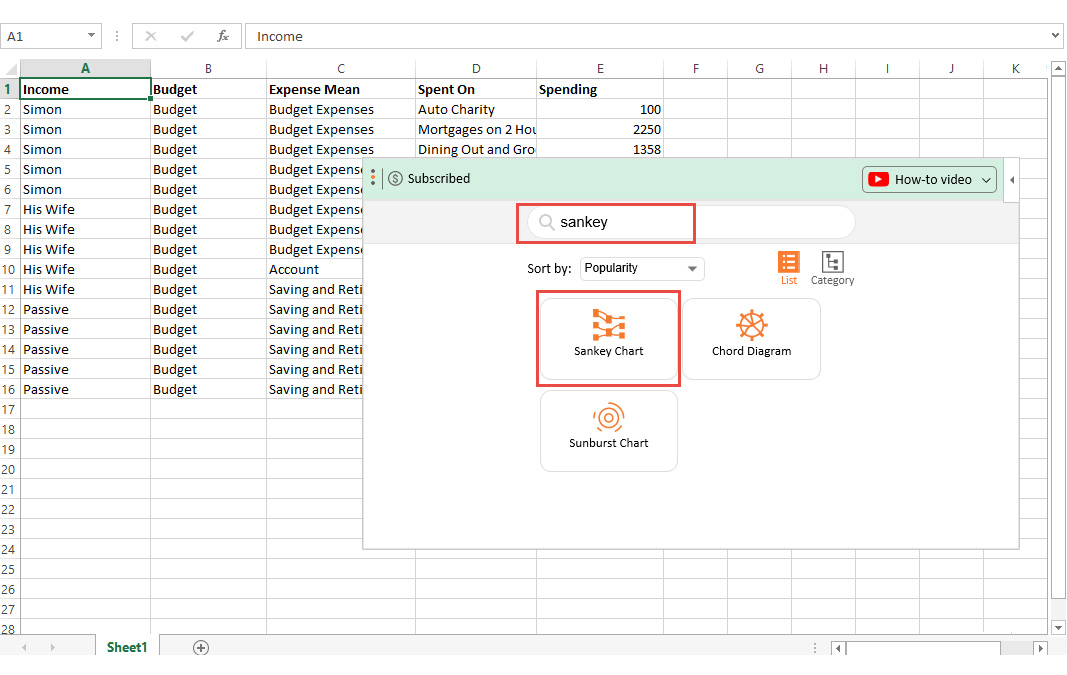Open the Insert Function fx button
Viewport: 1067px width, 675px height.
point(223,36)
